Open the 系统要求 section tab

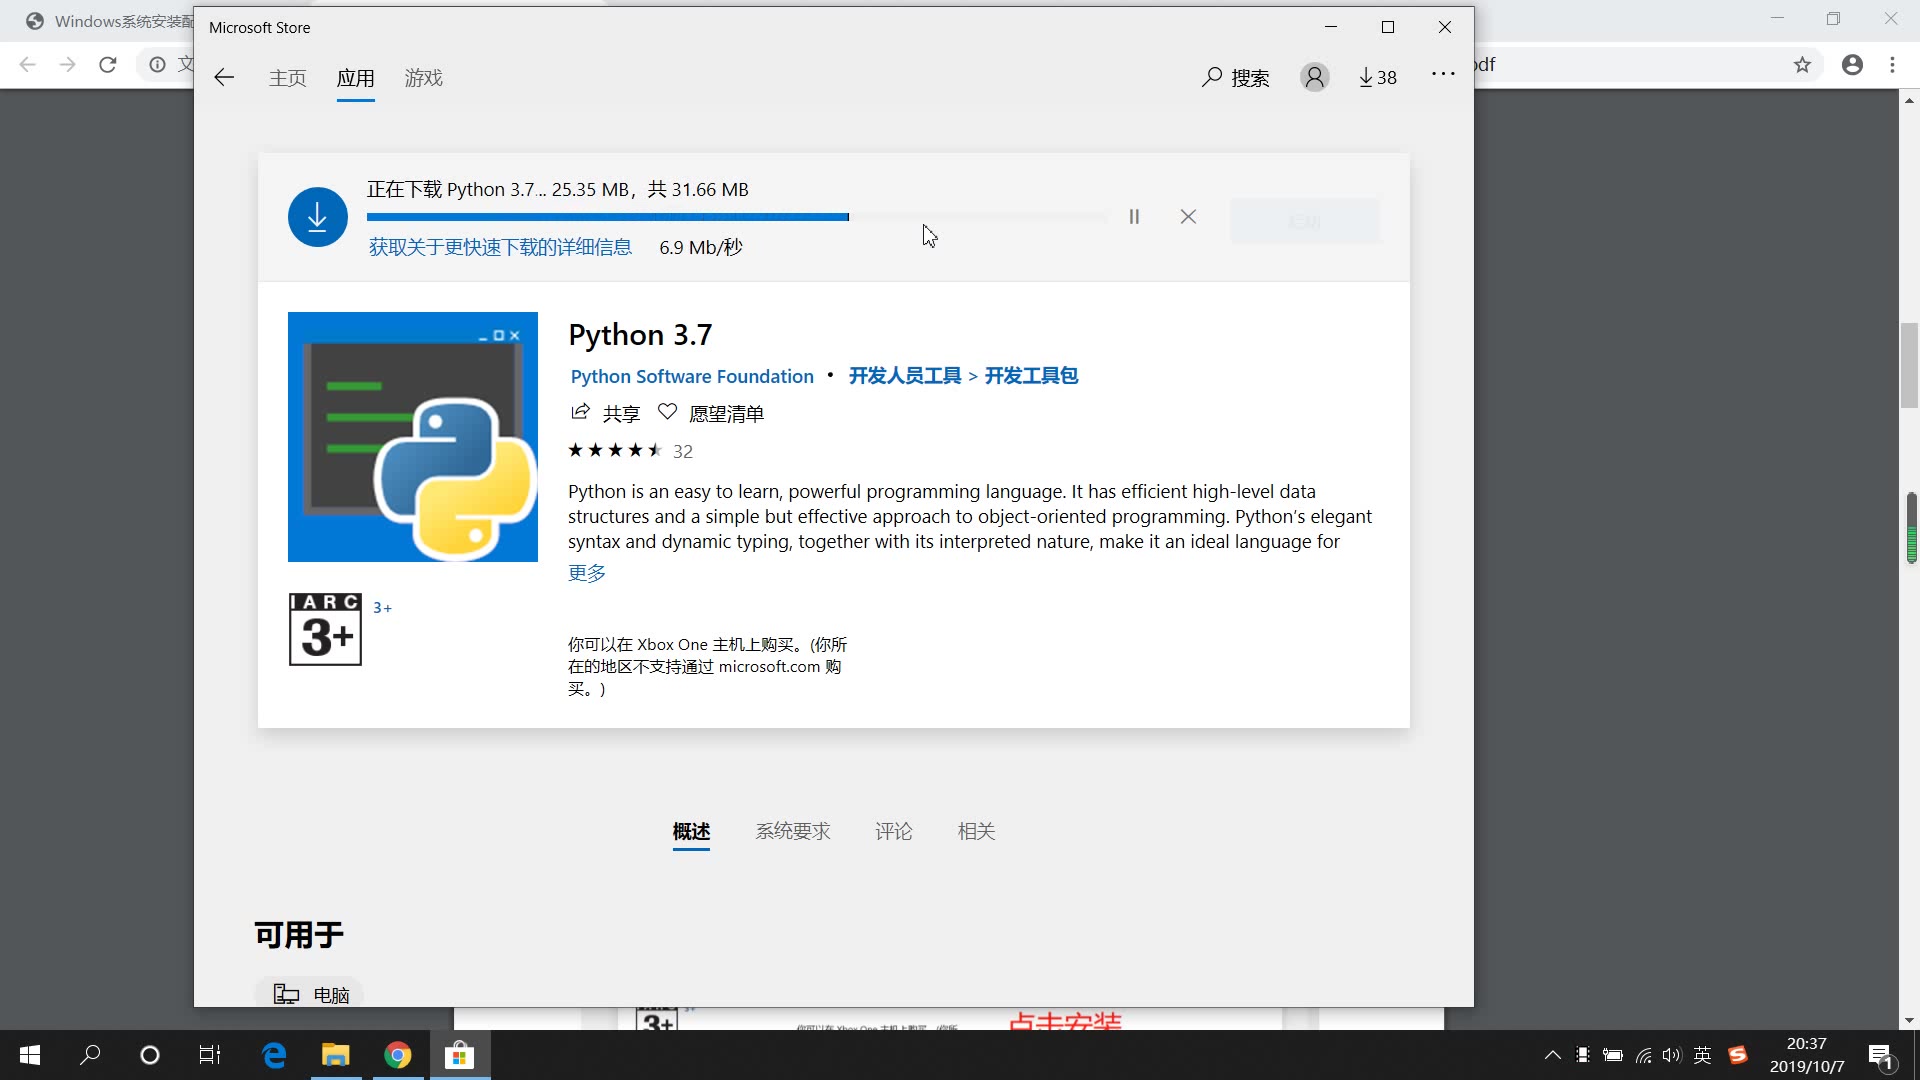click(x=793, y=831)
